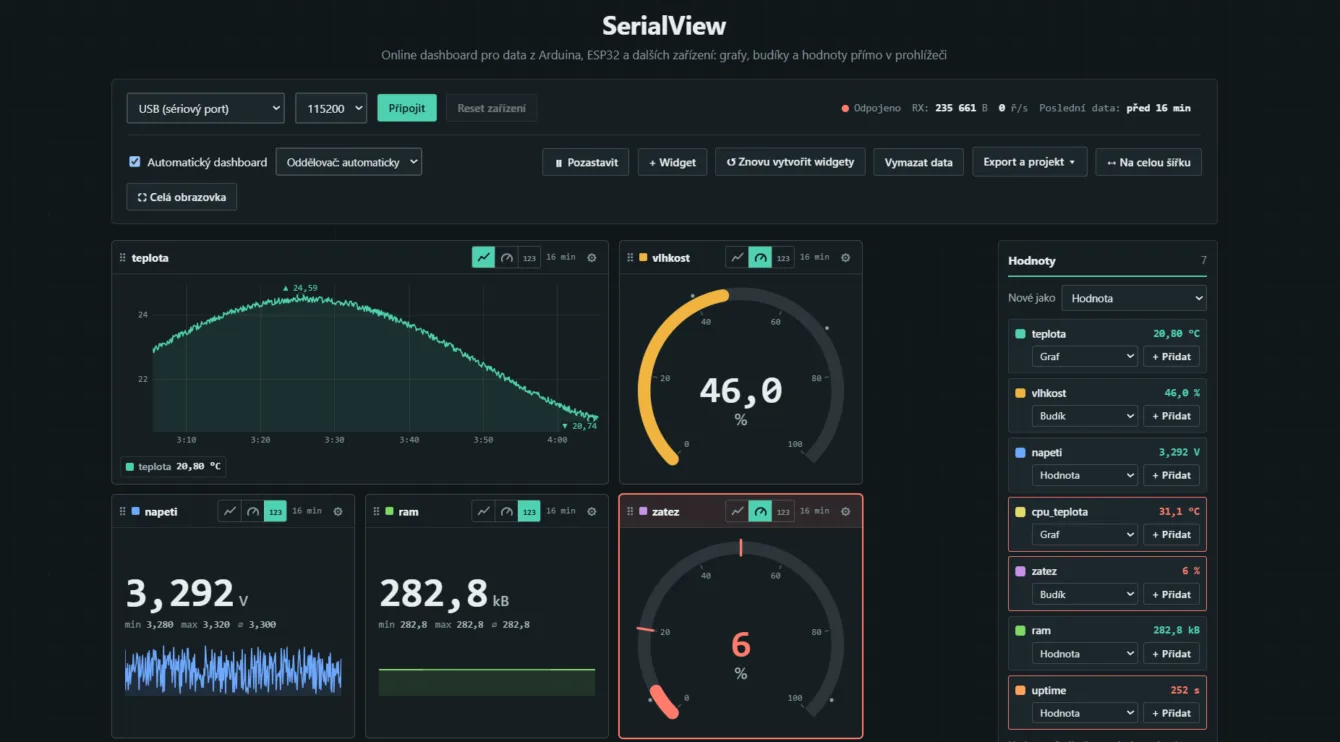Screen dimensions: 1340x742
Task: Click the Vymazat data button
Action: (x=919, y=162)
